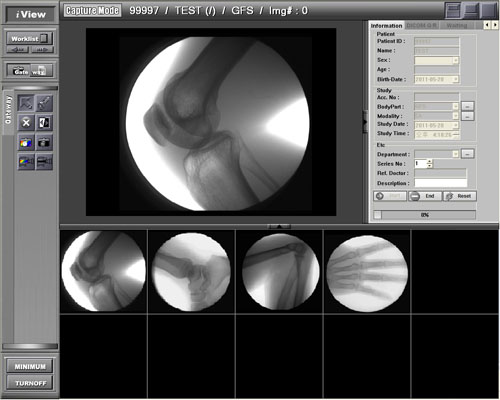Click the color video camera record icon

pyautogui.click(x=26, y=162)
